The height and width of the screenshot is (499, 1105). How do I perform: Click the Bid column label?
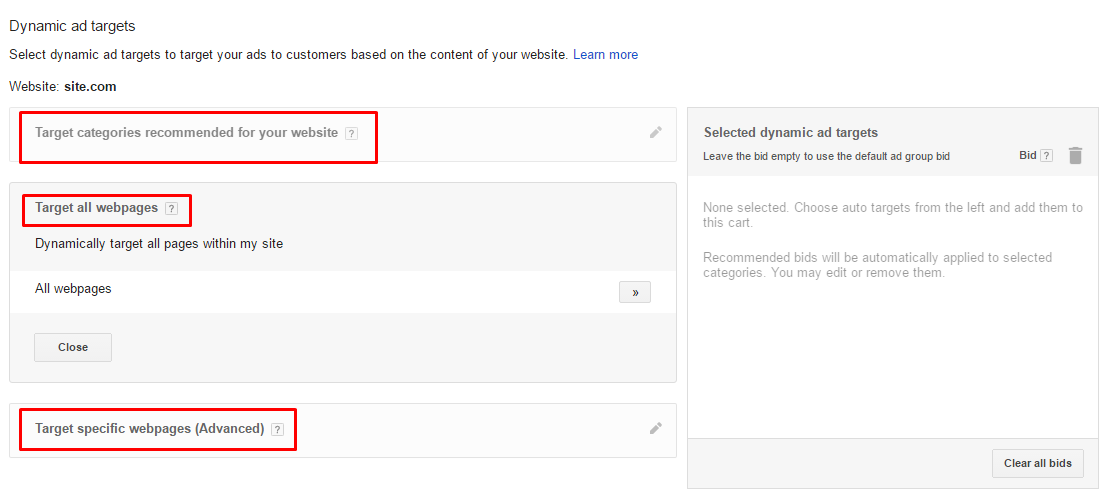[1027, 155]
